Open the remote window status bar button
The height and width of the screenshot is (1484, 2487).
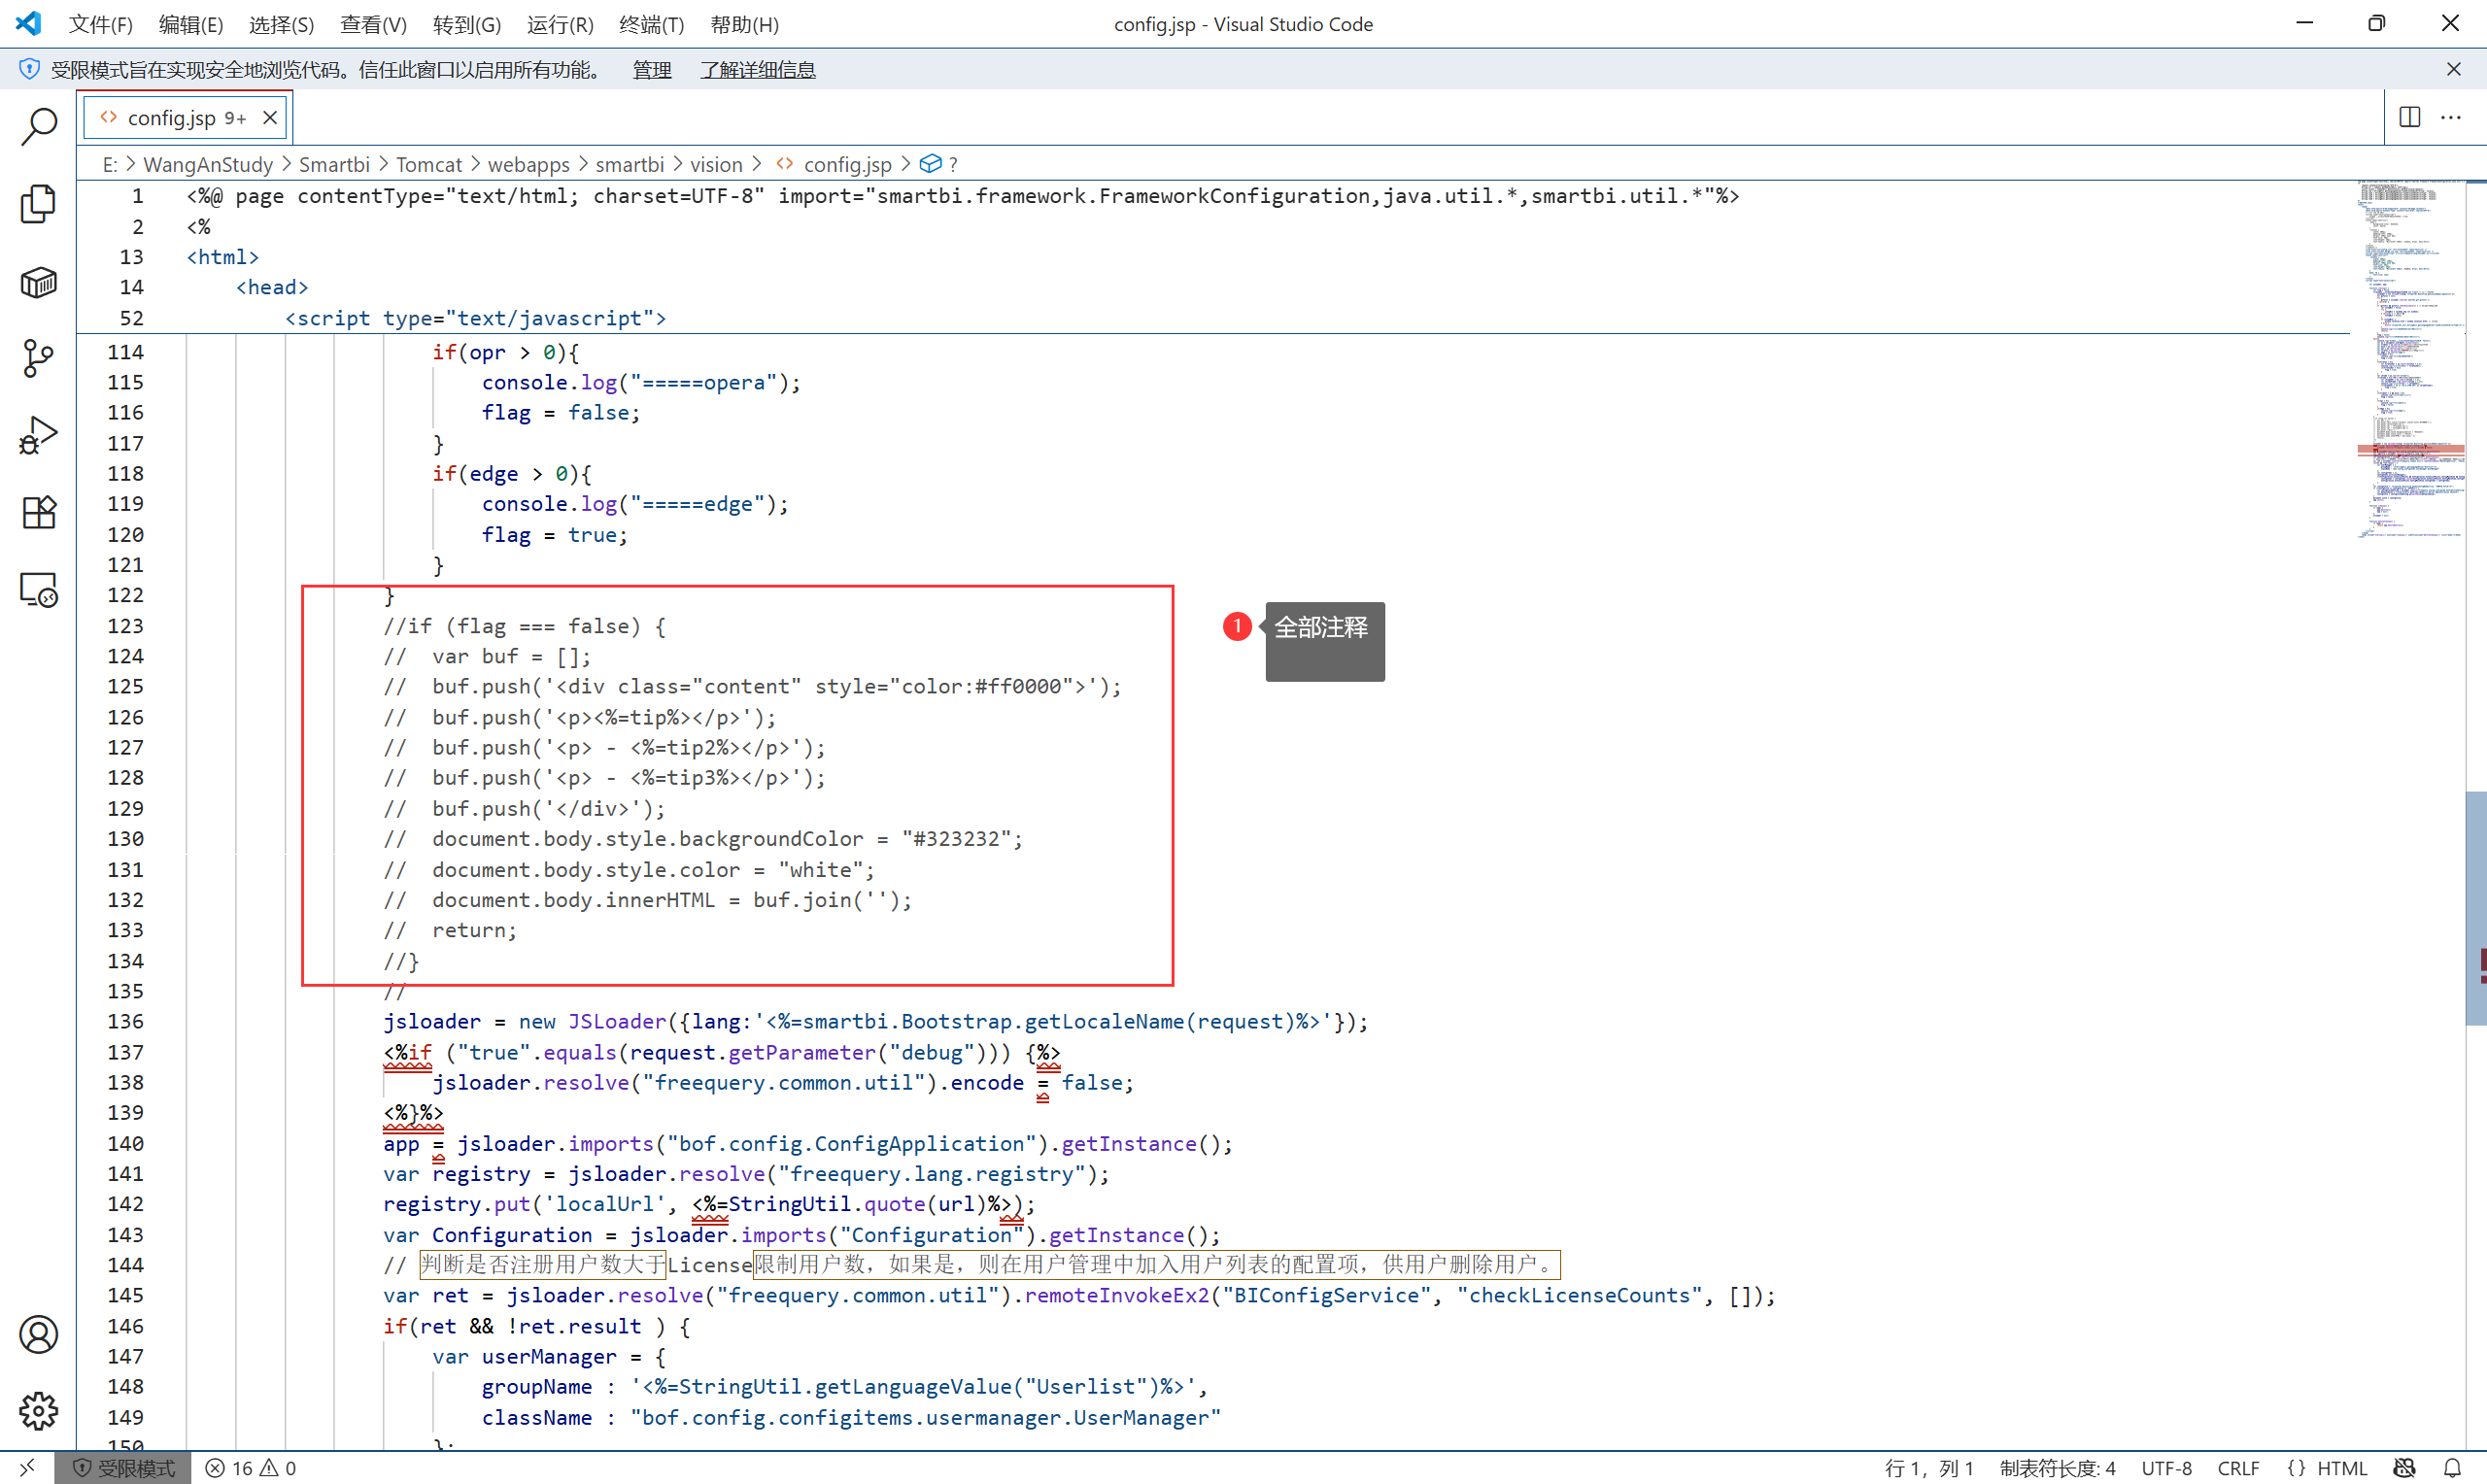27,1468
